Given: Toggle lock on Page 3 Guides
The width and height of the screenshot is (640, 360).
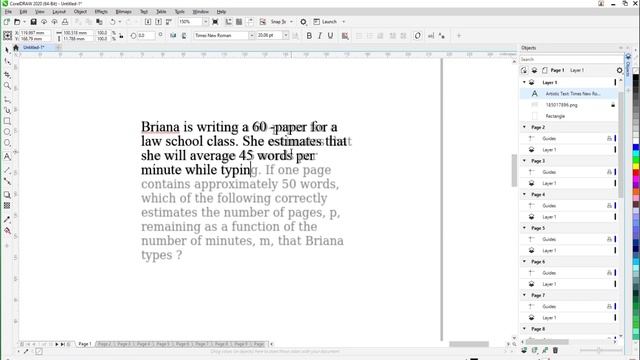Looking at the screenshot, I should pyautogui.click(x=609, y=172).
